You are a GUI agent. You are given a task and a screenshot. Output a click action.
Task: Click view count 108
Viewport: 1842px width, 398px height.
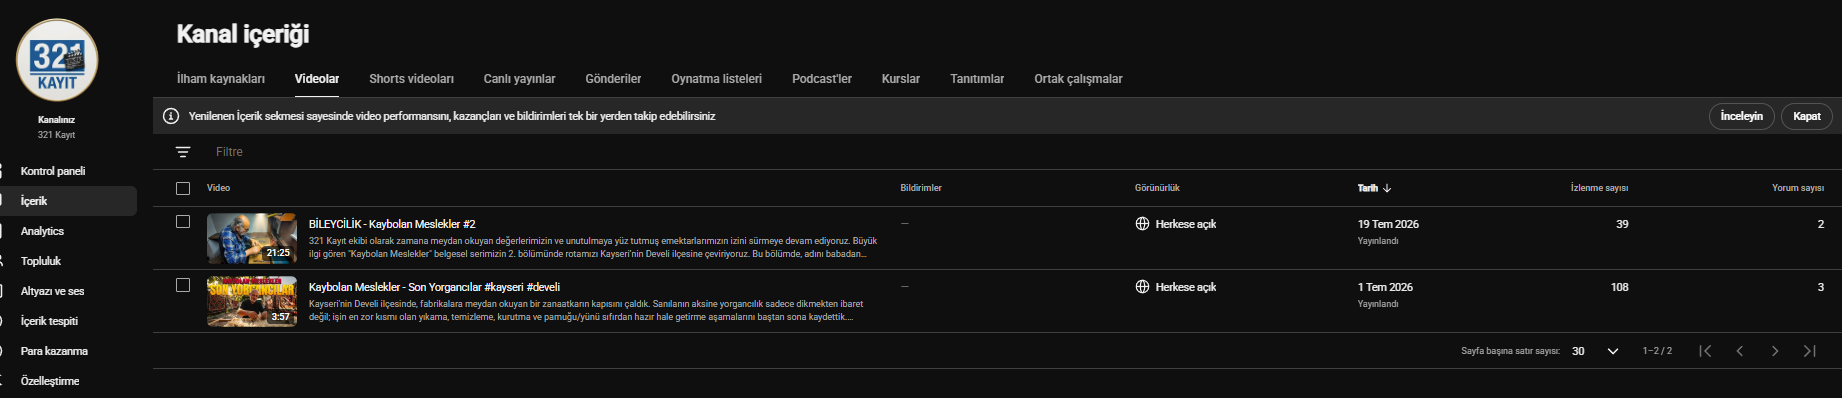(x=1620, y=287)
